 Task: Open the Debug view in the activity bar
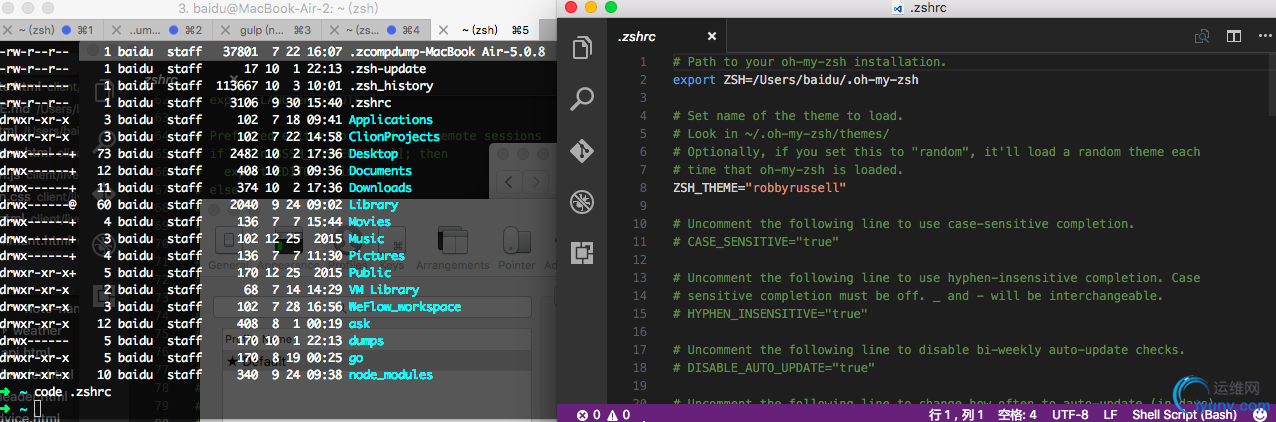(x=583, y=202)
